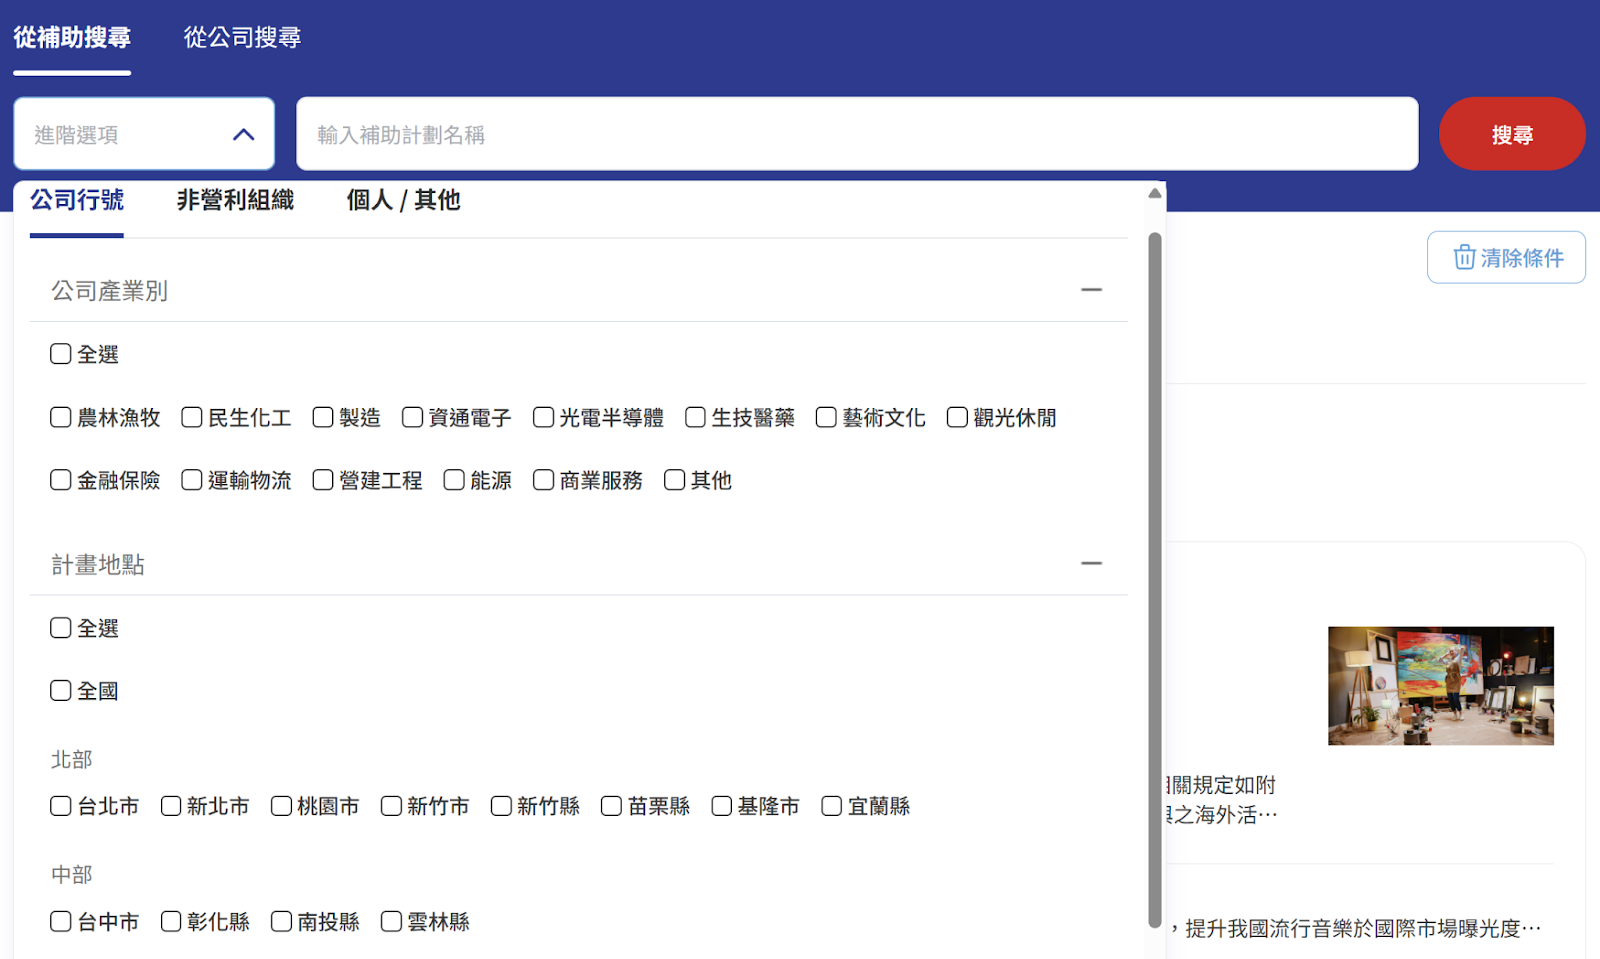Image resolution: width=1600 pixels, height=959 pixels.
Task: Enable the 資通電子 checkbox
Action: (412, 417)
